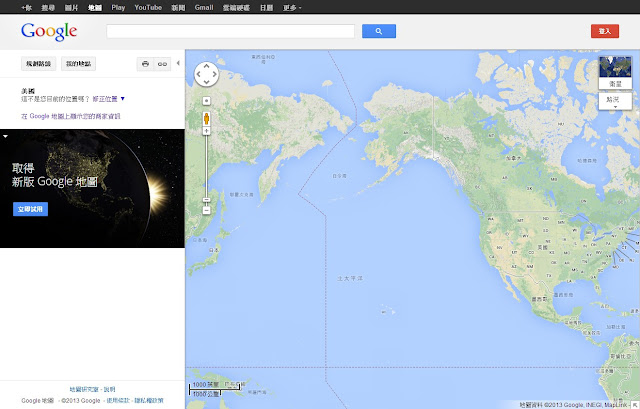Click the privacy policy footer link
Screen dimensions: 640x409
[x=149, y=400]
